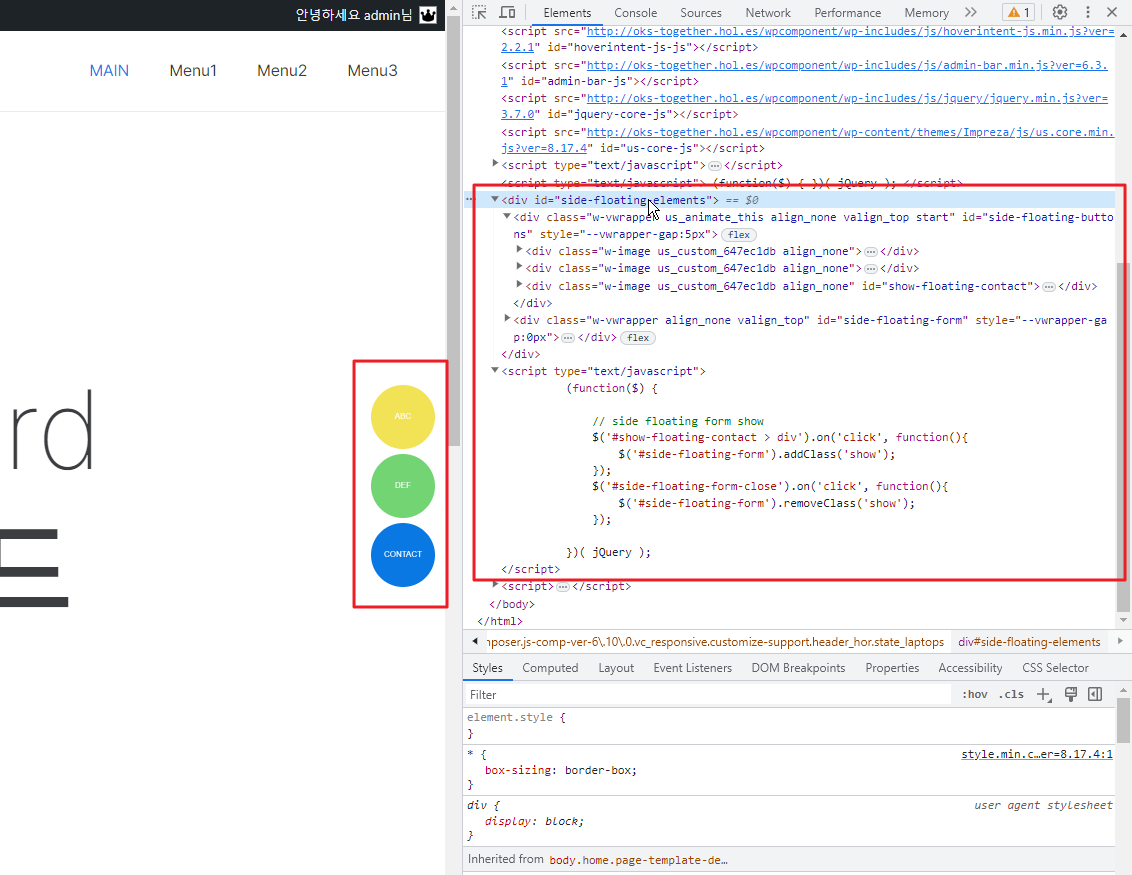The image size is (1132, 875).
Task: Switch to the Console tab
Action: tap(635, 13)
